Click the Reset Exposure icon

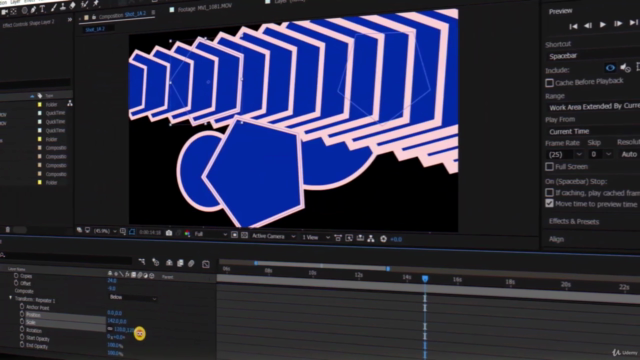[x=383, y=239]
